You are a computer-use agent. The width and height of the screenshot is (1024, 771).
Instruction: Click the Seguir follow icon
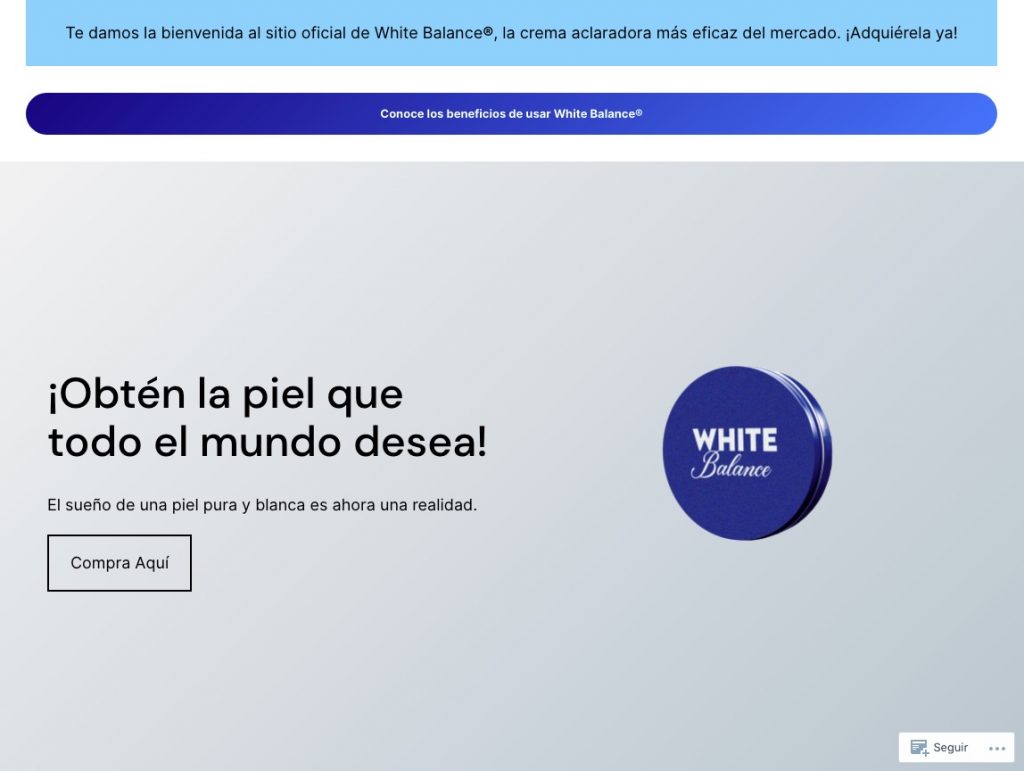coord(919,748)
